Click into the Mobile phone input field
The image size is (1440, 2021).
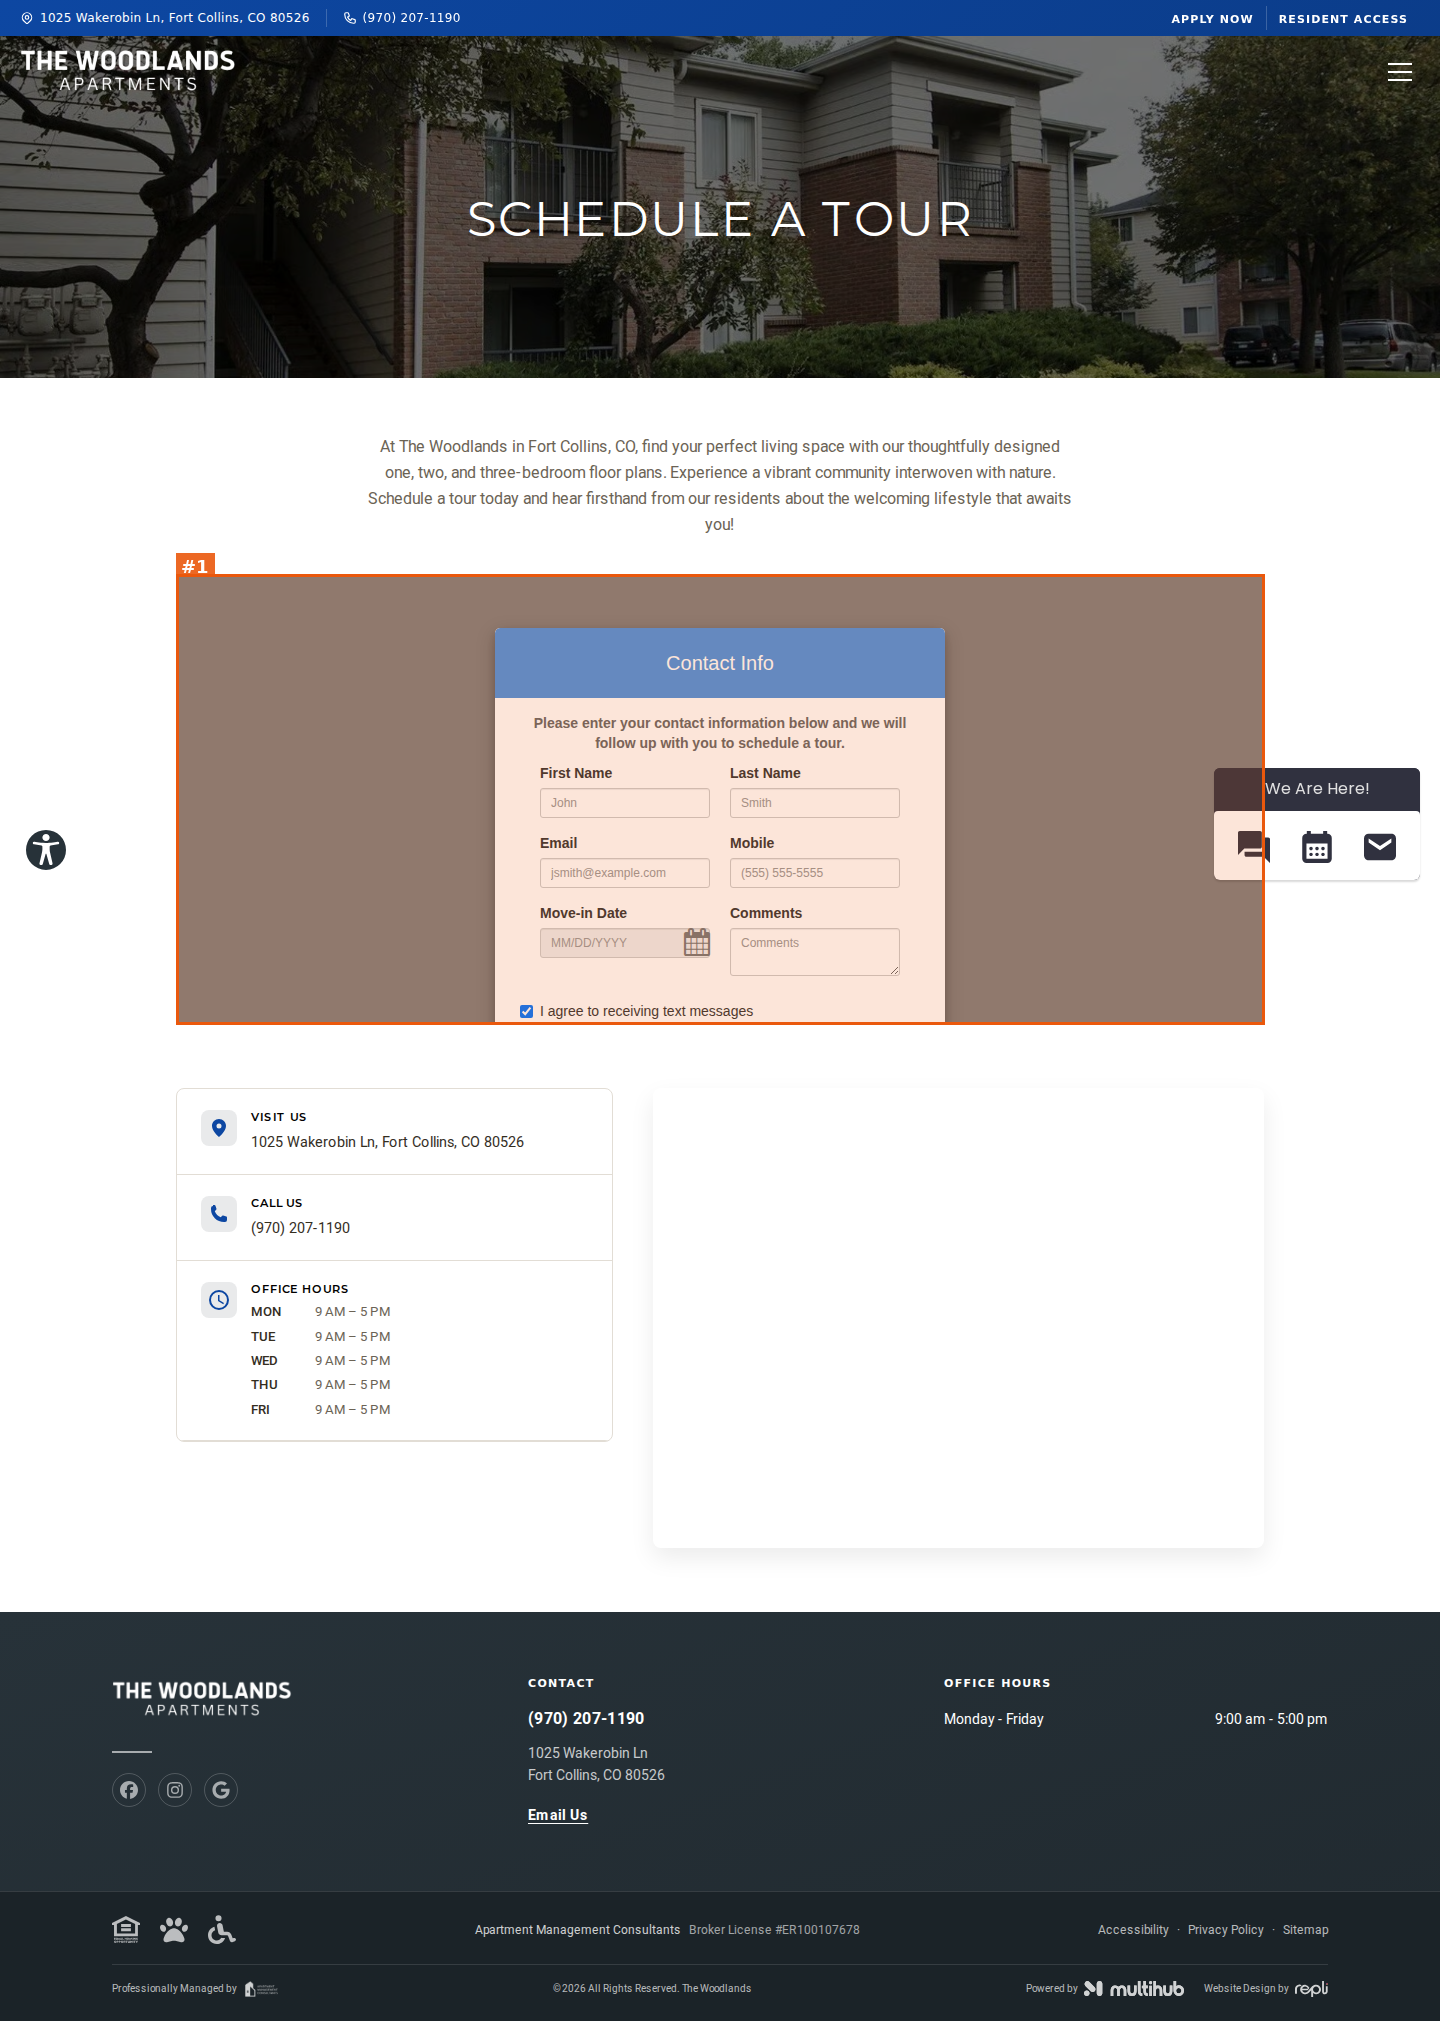coord(815,873)
